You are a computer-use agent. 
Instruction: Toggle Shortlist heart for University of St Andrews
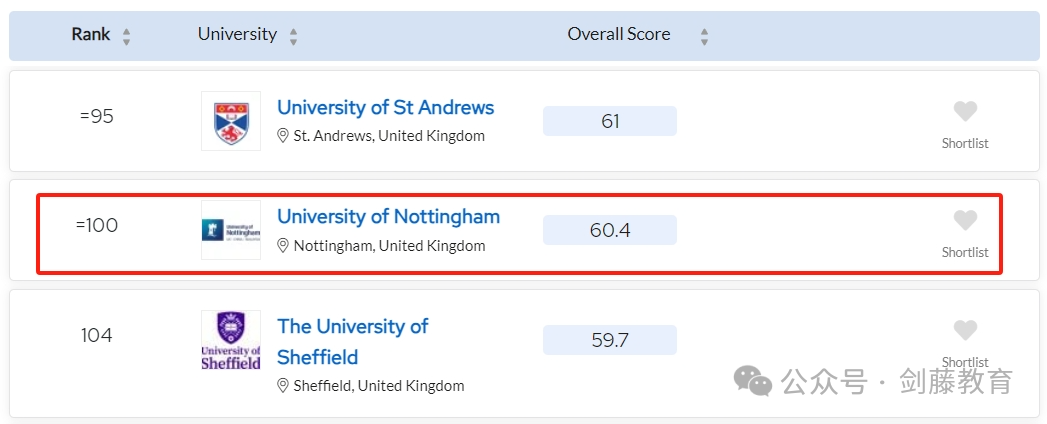965,112
